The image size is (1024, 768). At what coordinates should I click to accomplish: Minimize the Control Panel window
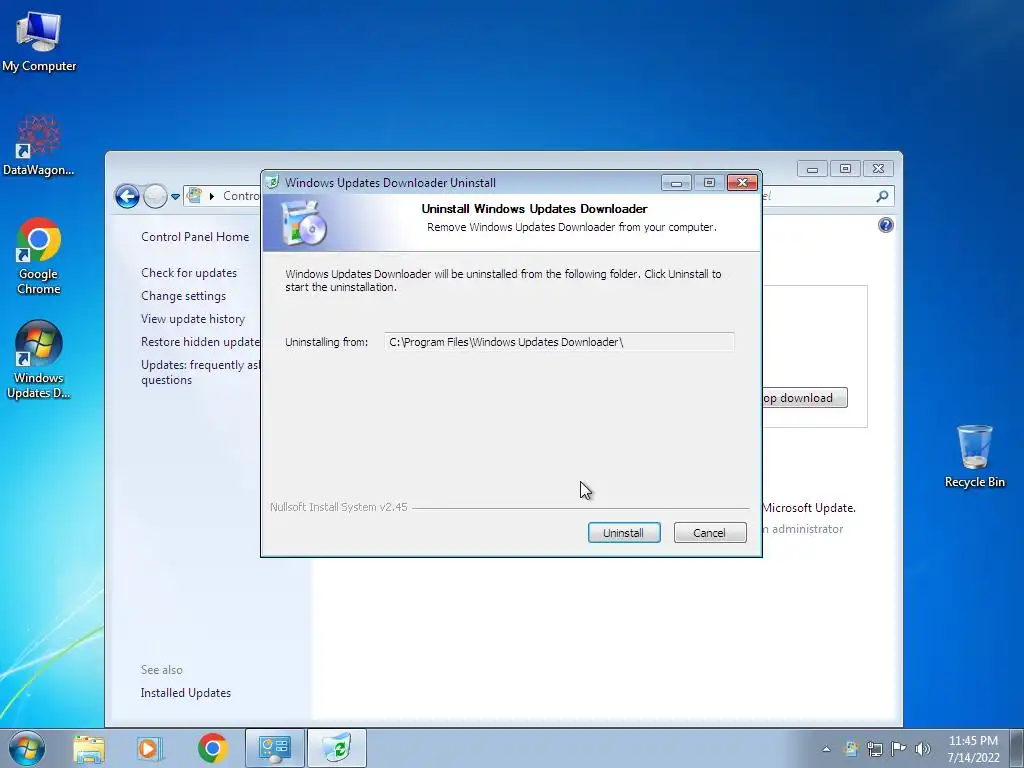(812, 169)
